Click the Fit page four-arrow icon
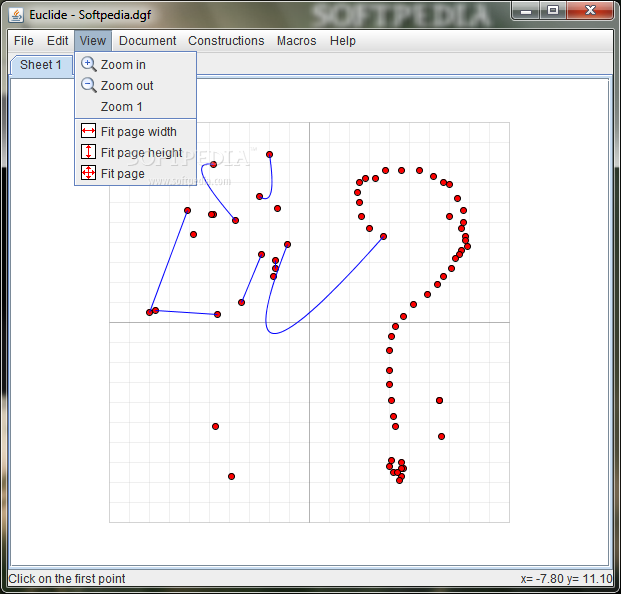 click(x=88, y=173)
